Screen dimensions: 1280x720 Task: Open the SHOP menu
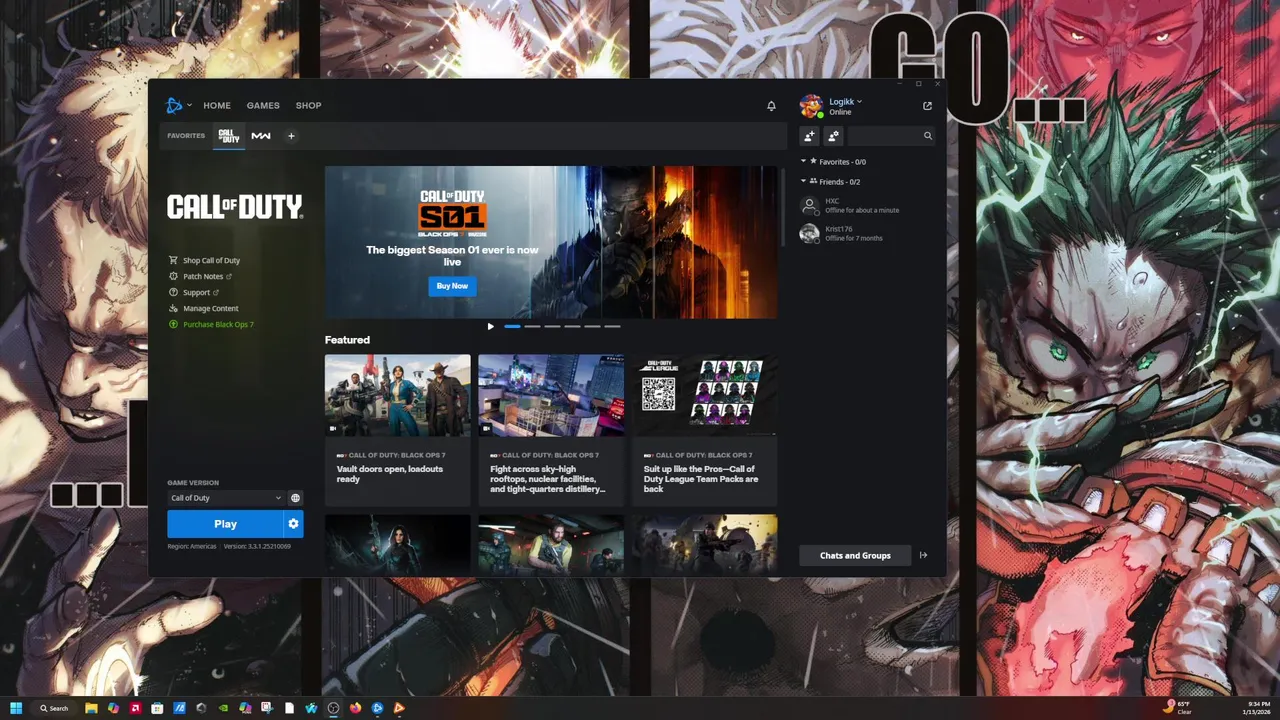click(308, 105)
